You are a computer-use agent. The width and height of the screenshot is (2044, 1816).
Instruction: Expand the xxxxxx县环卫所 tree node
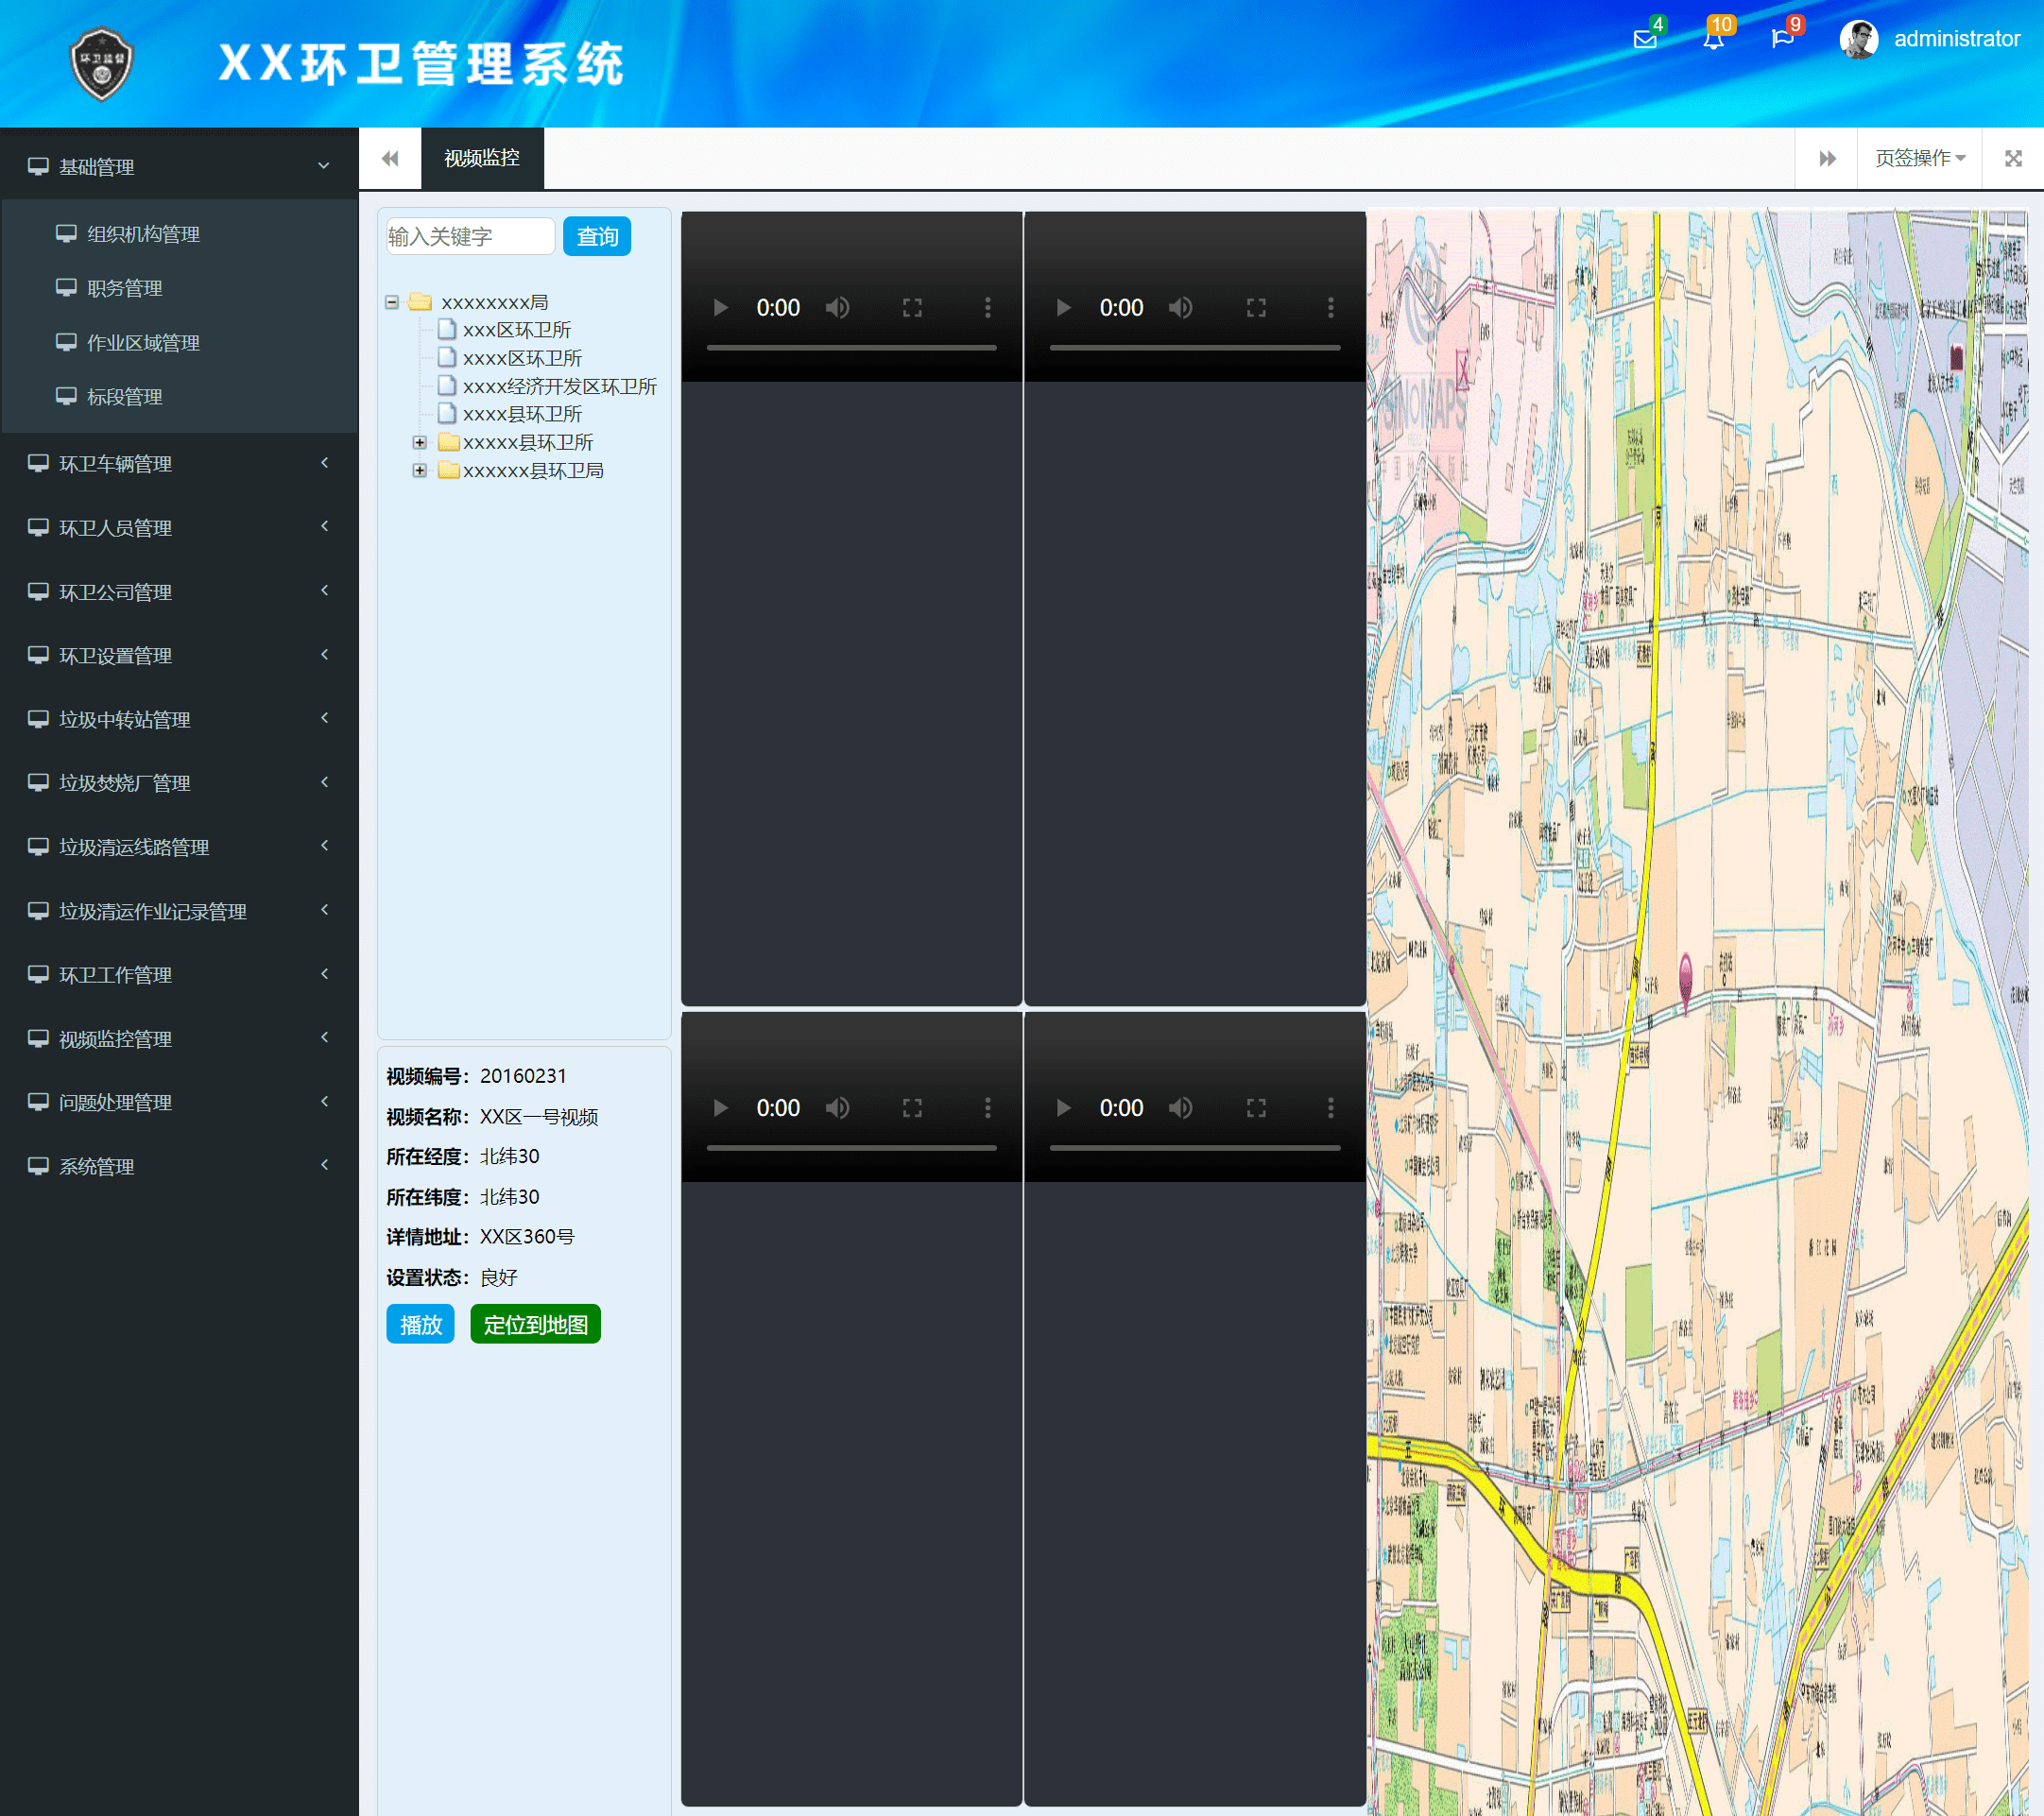point(418,442)
